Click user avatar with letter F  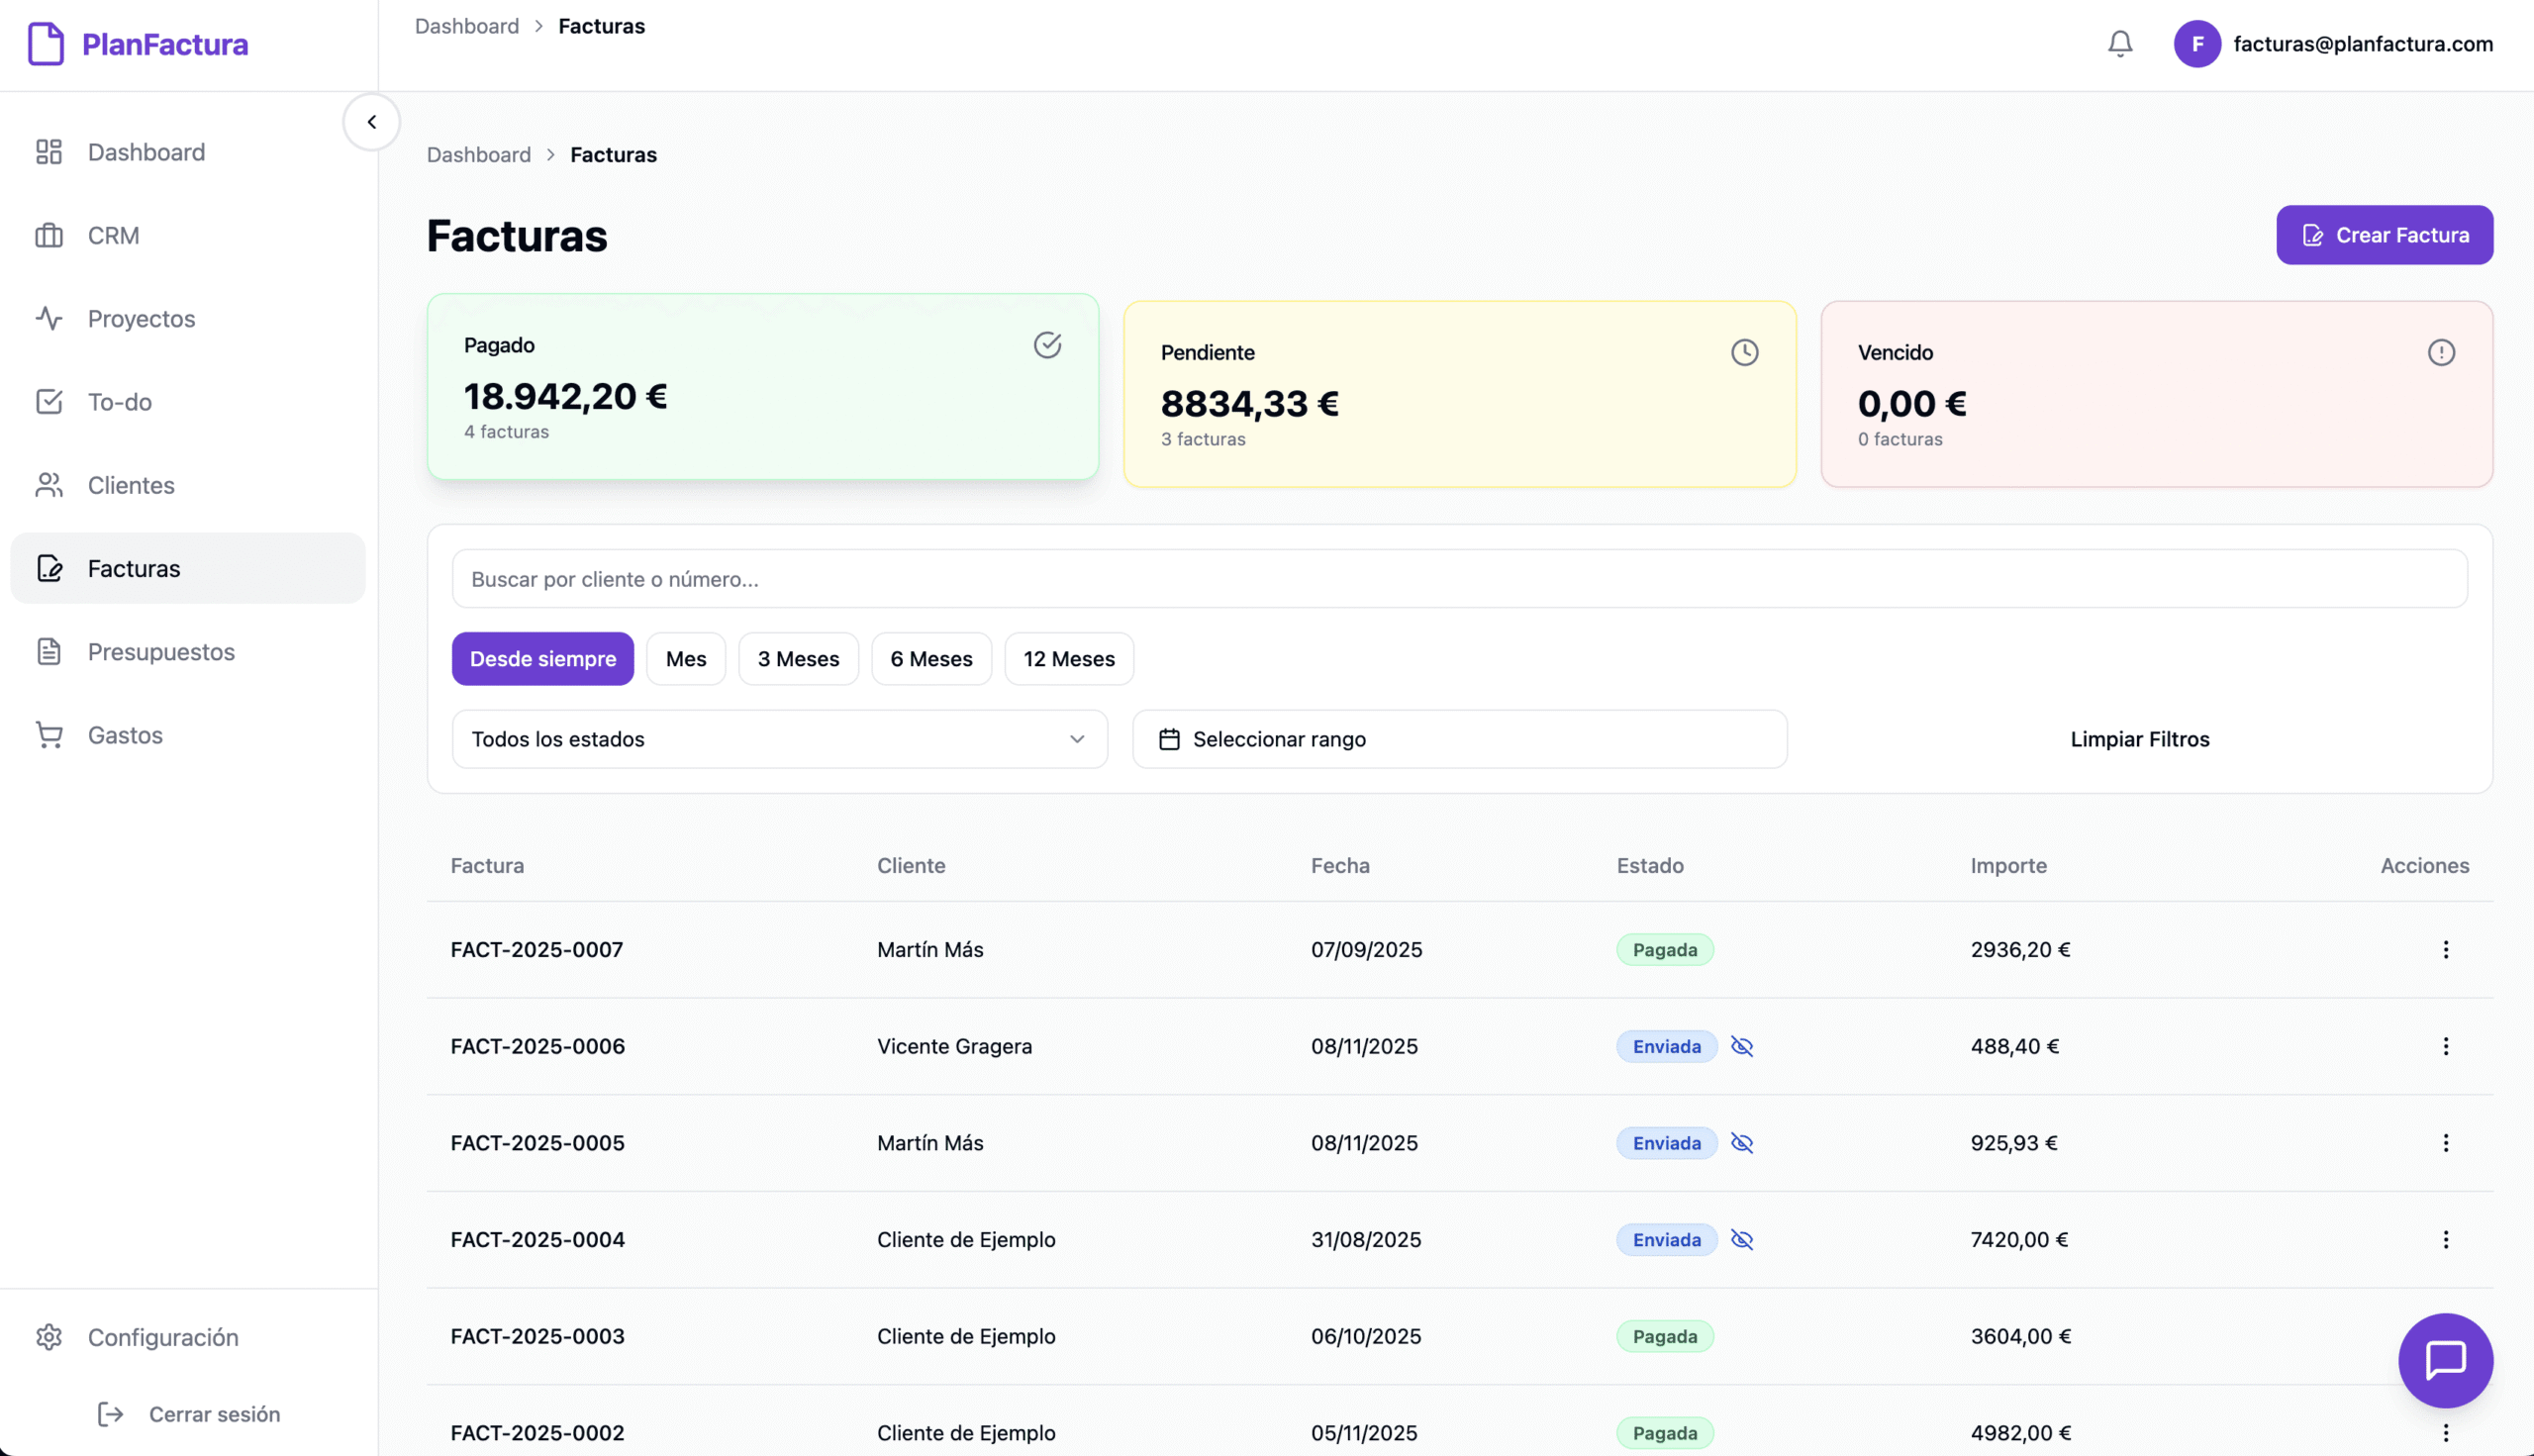[x=2196, y=44]
